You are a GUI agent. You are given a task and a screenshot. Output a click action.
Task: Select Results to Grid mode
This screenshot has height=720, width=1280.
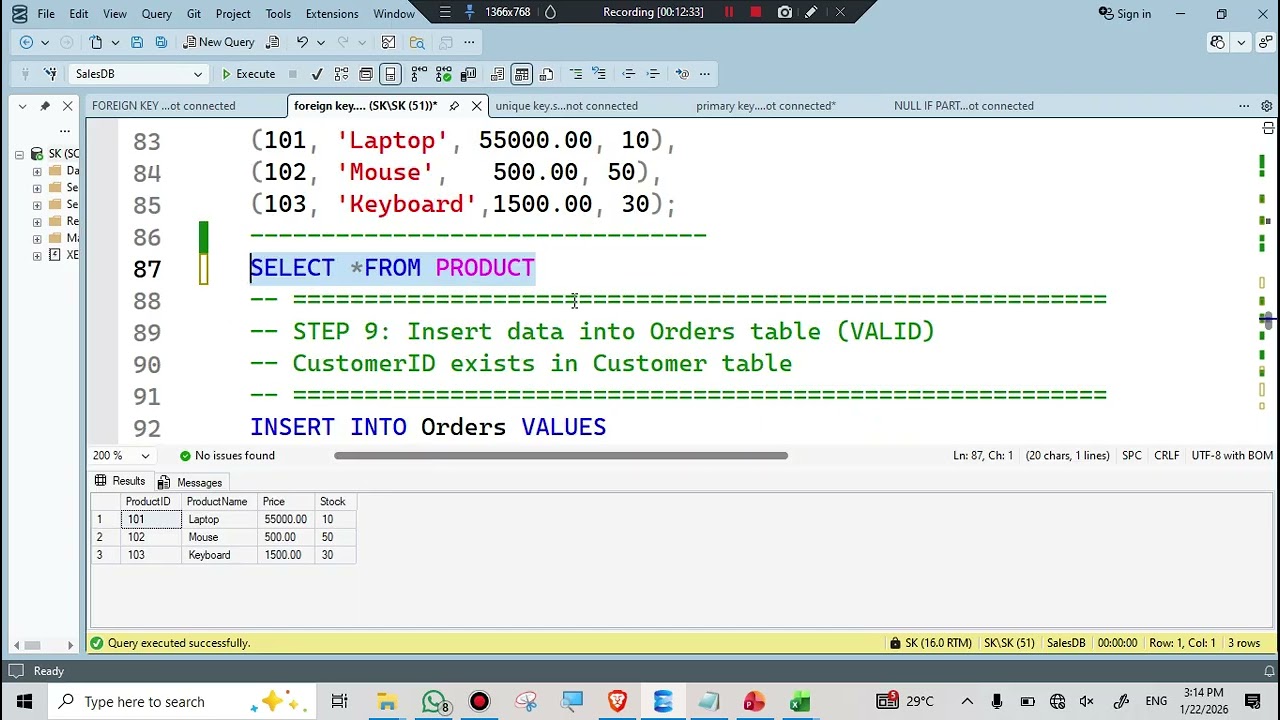click(x=522, y=74)
